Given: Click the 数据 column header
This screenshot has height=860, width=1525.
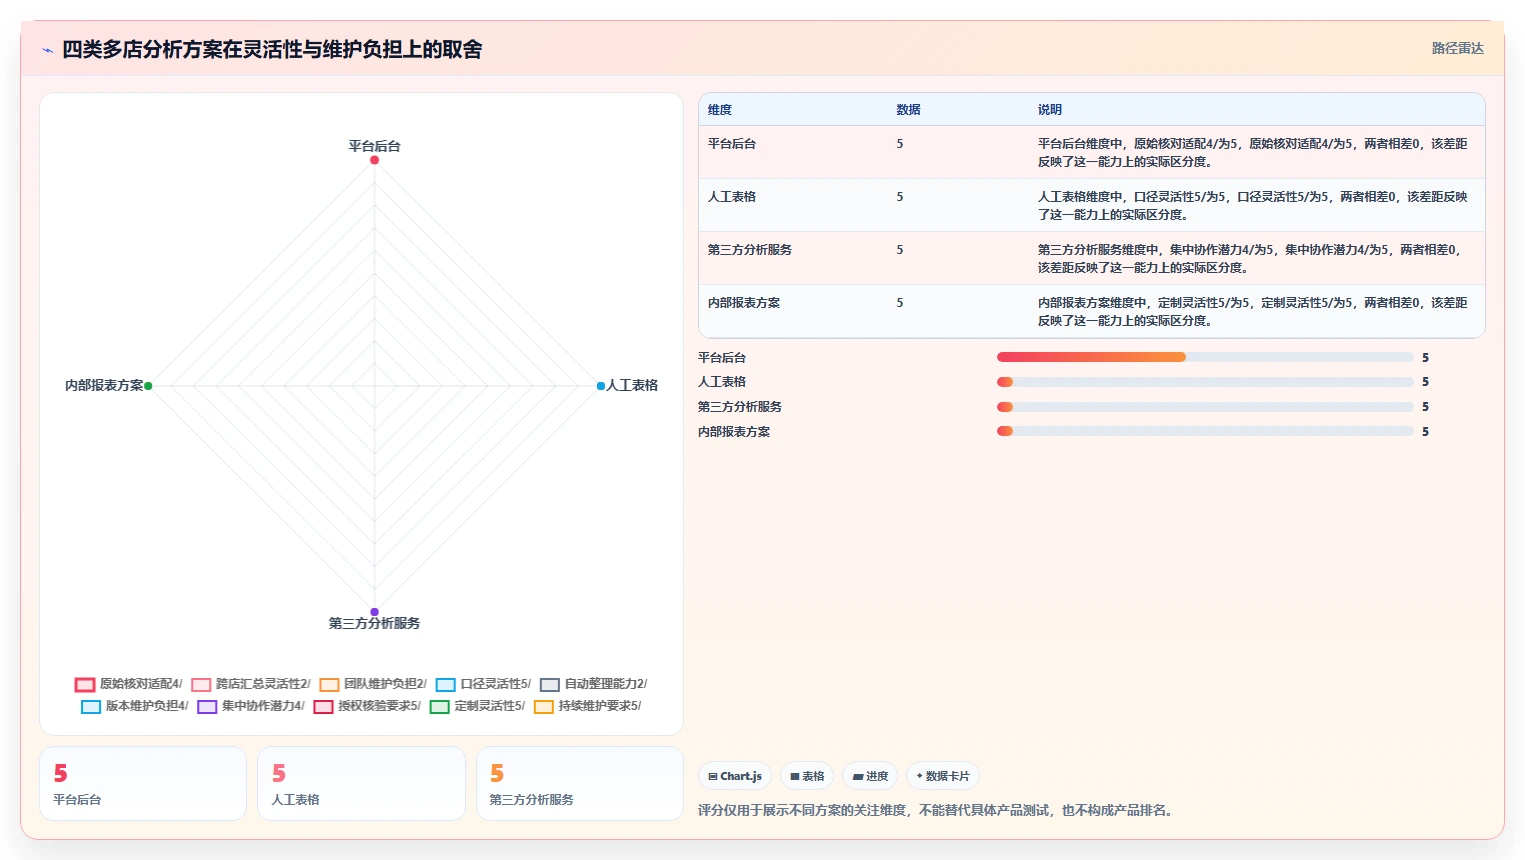Looking at the screenshot, I should [x=909, y=110].
